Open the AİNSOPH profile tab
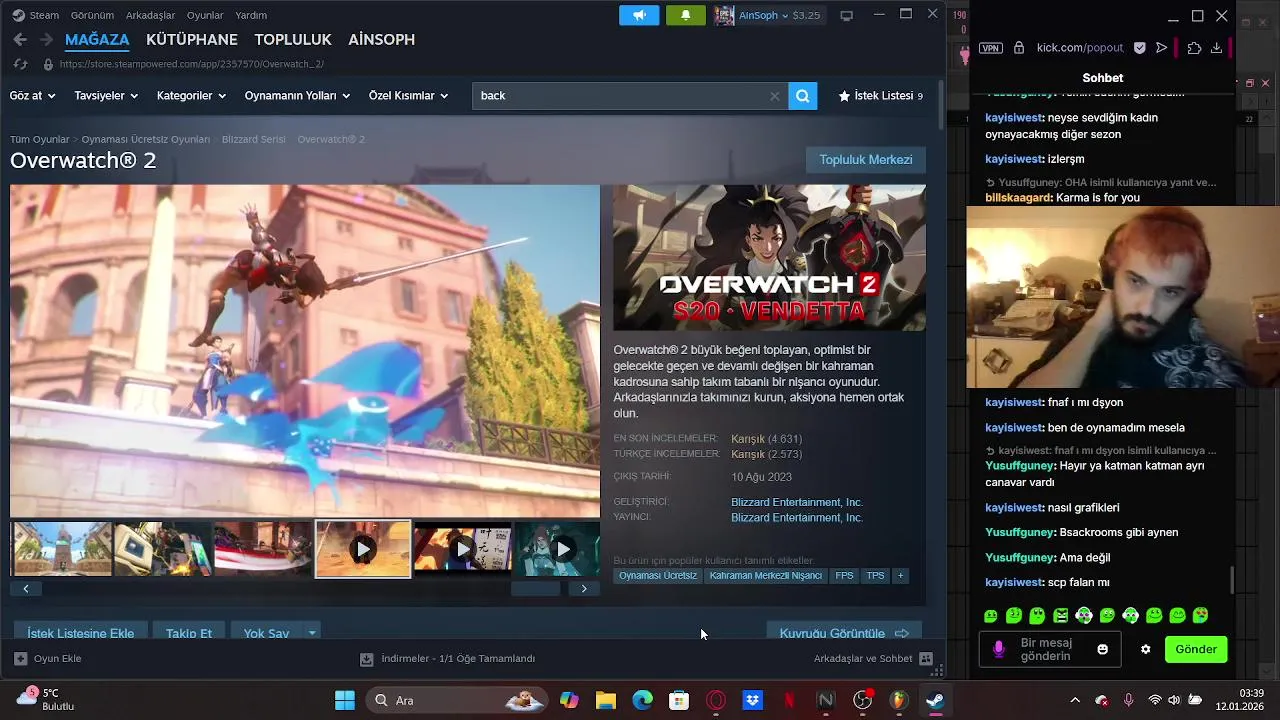Image resolution: width=1280 pixels, height=720 pixels. [381, 40]
